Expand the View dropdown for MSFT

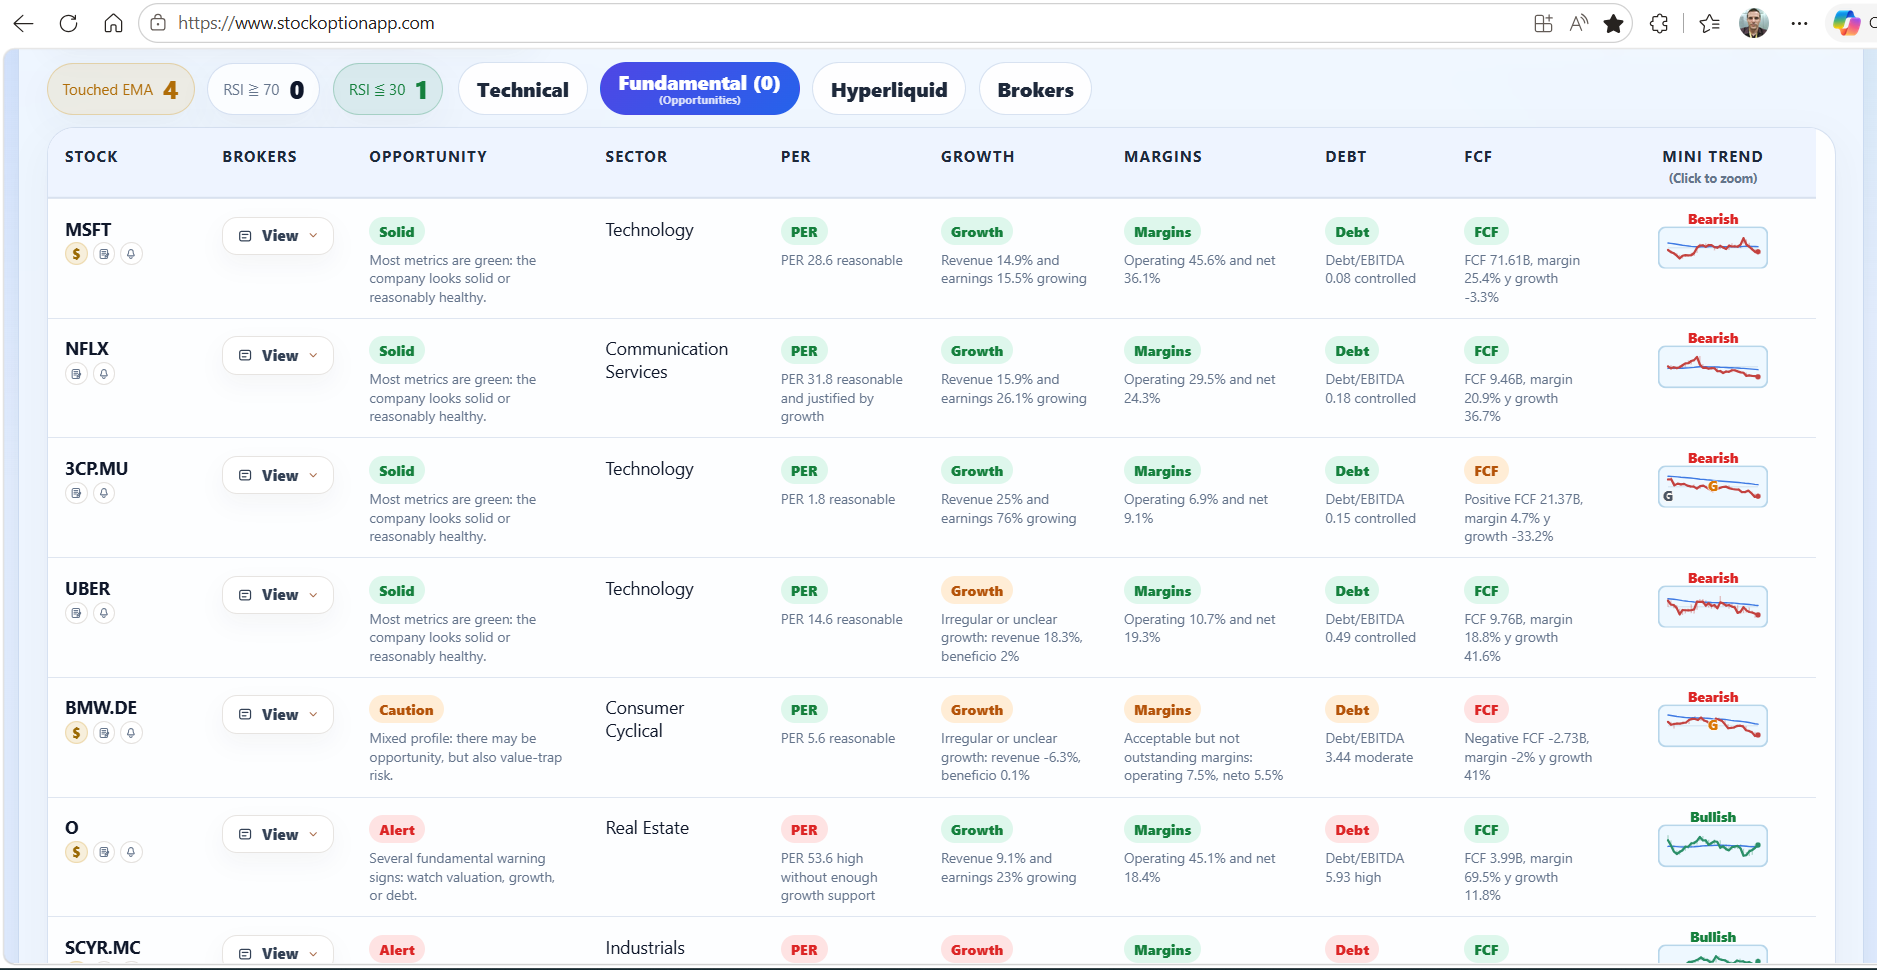click(278, 236)
